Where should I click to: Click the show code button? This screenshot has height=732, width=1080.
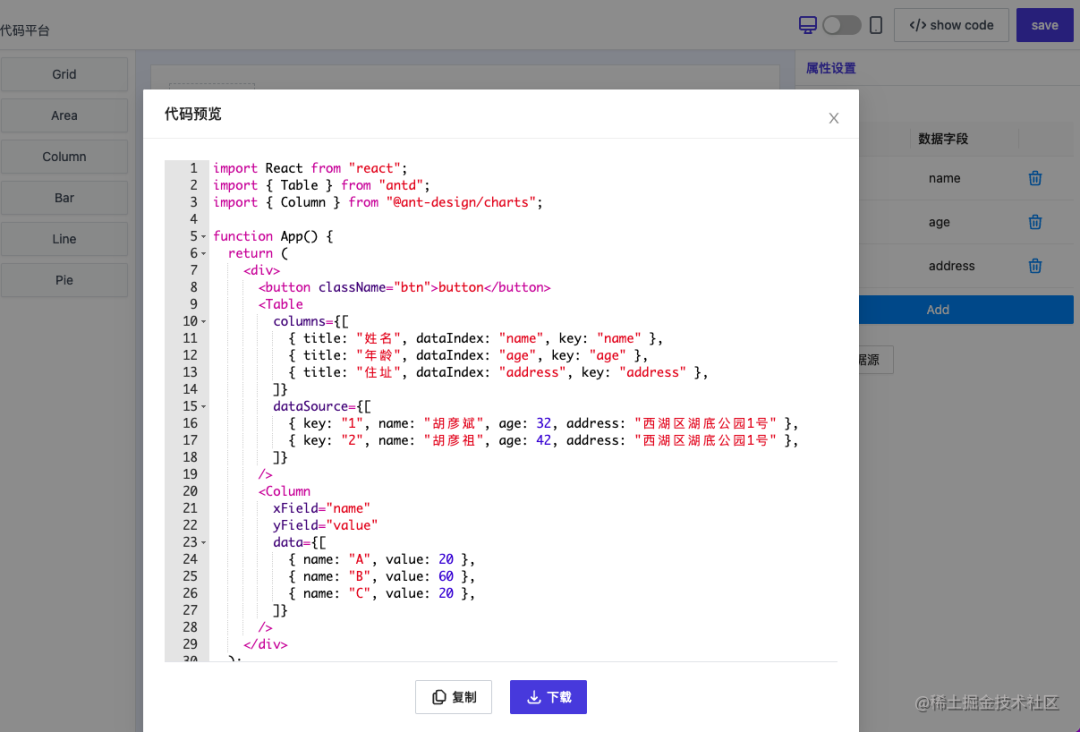[x=951, y=25]
